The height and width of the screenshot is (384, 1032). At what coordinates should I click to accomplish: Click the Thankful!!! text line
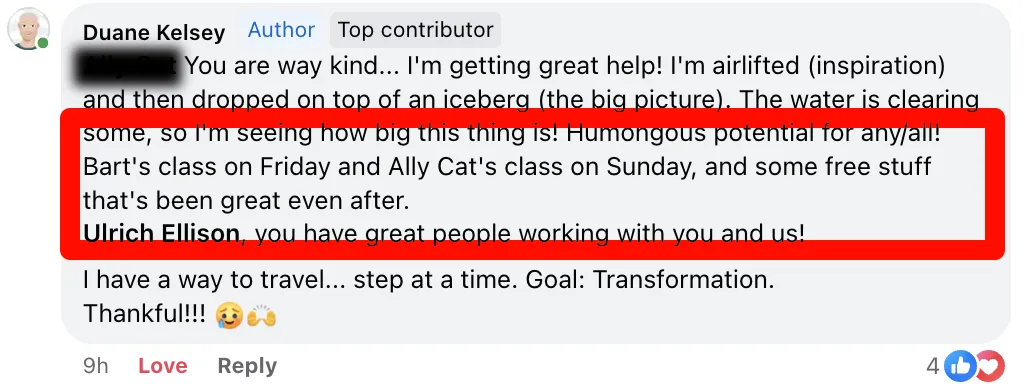point(144,315)
